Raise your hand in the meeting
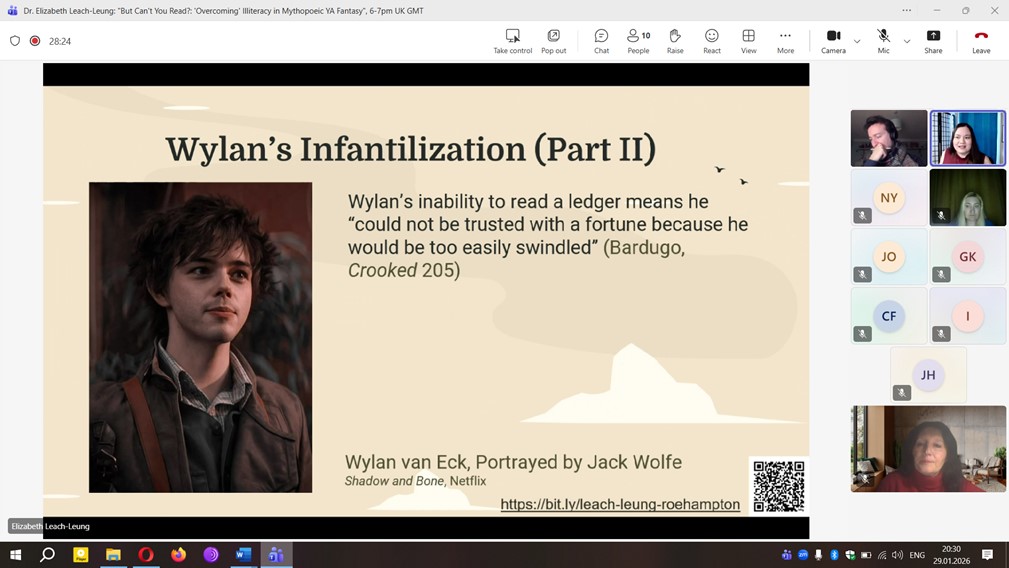 (675, 41)
